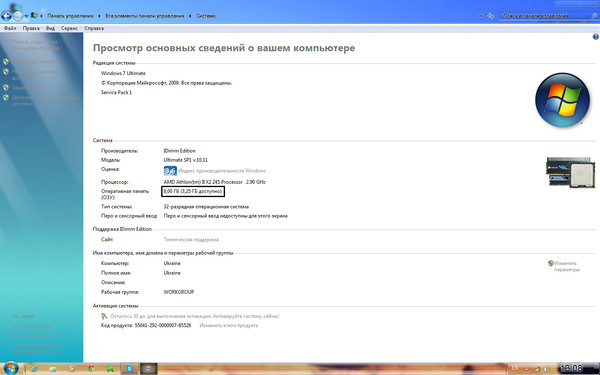Click shield icon beside advanced settings link
The height and width of the screenshot is (375, 600).
click(6, 98)
